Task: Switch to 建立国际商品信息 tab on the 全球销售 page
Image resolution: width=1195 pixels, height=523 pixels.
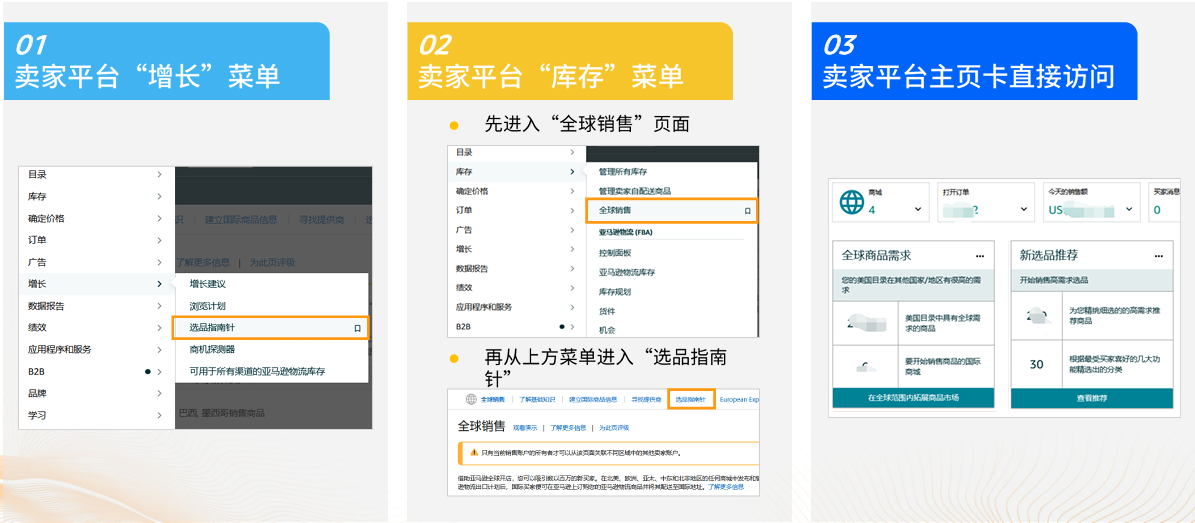Action: pos(593,399)
